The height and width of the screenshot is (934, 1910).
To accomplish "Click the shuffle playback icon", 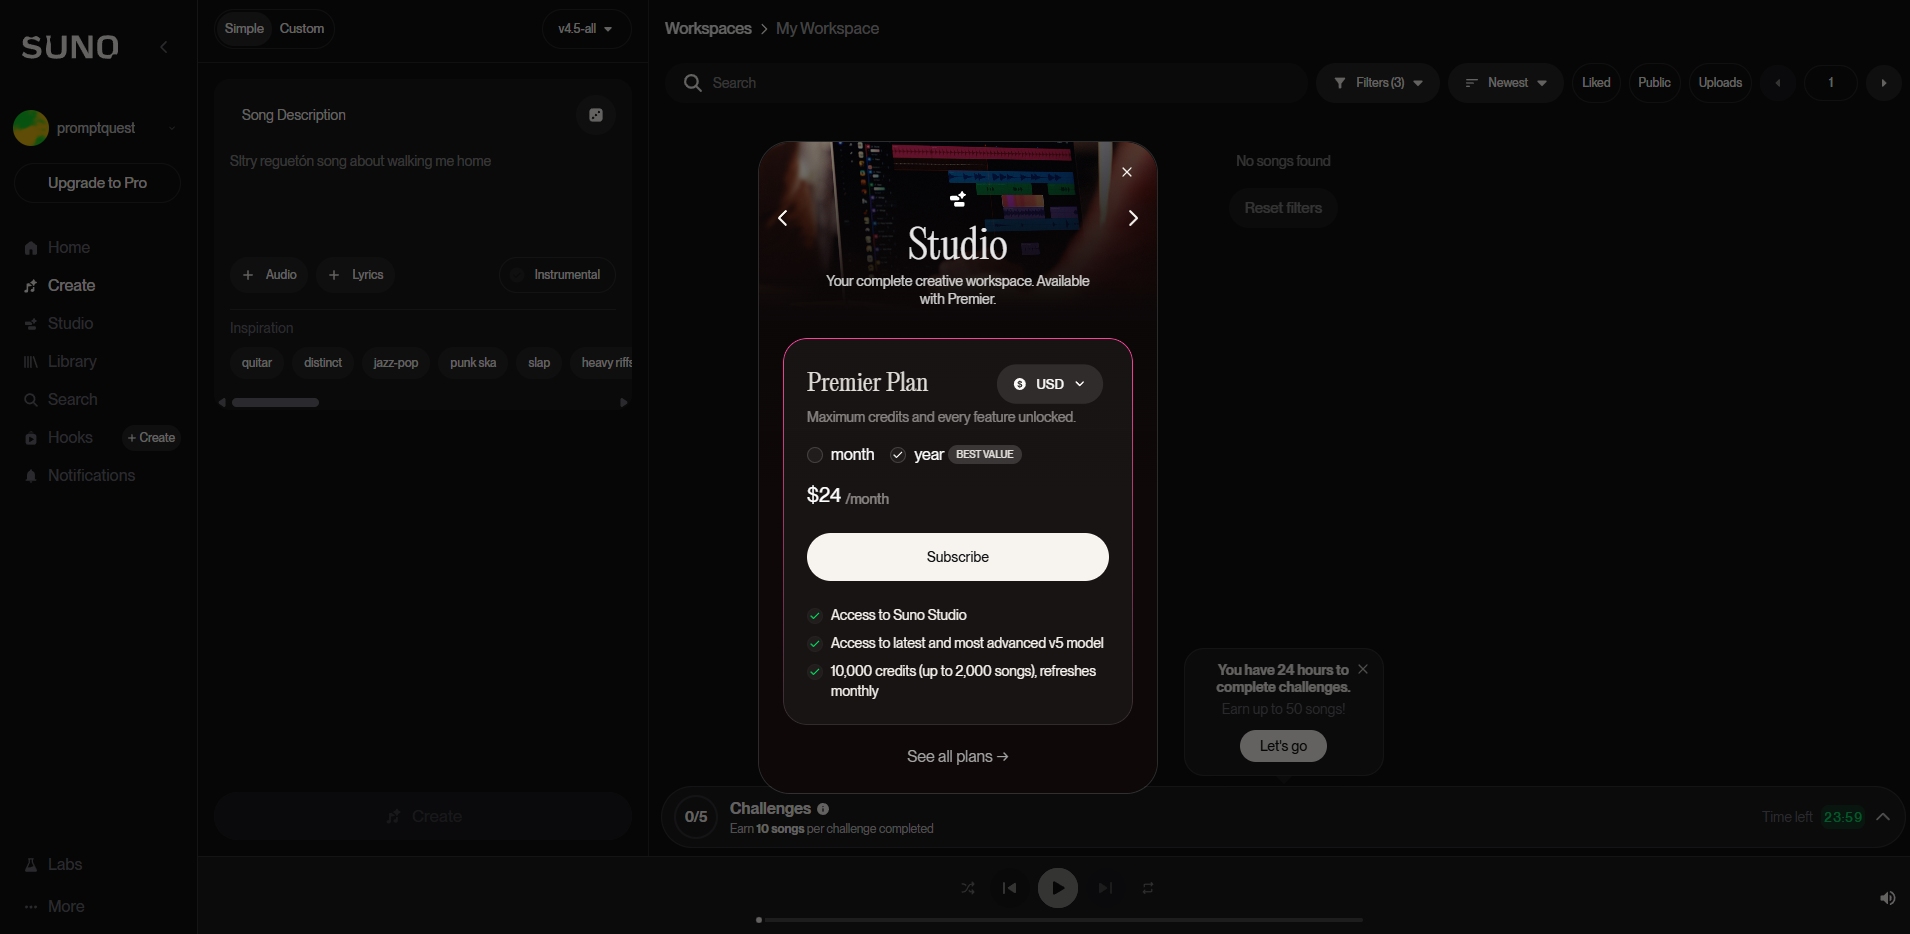I will point(968,888).
